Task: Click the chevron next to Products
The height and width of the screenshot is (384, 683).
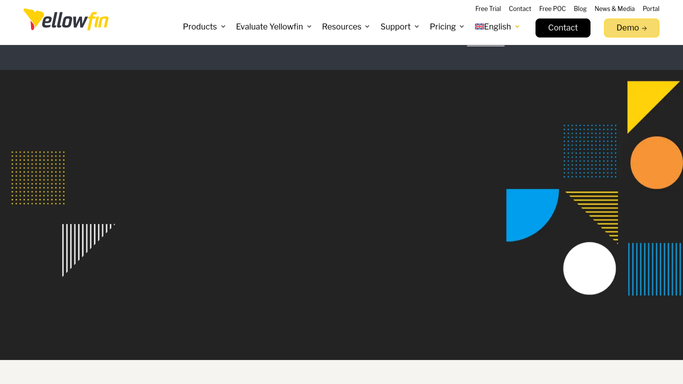Action: [x=223, y=27]
